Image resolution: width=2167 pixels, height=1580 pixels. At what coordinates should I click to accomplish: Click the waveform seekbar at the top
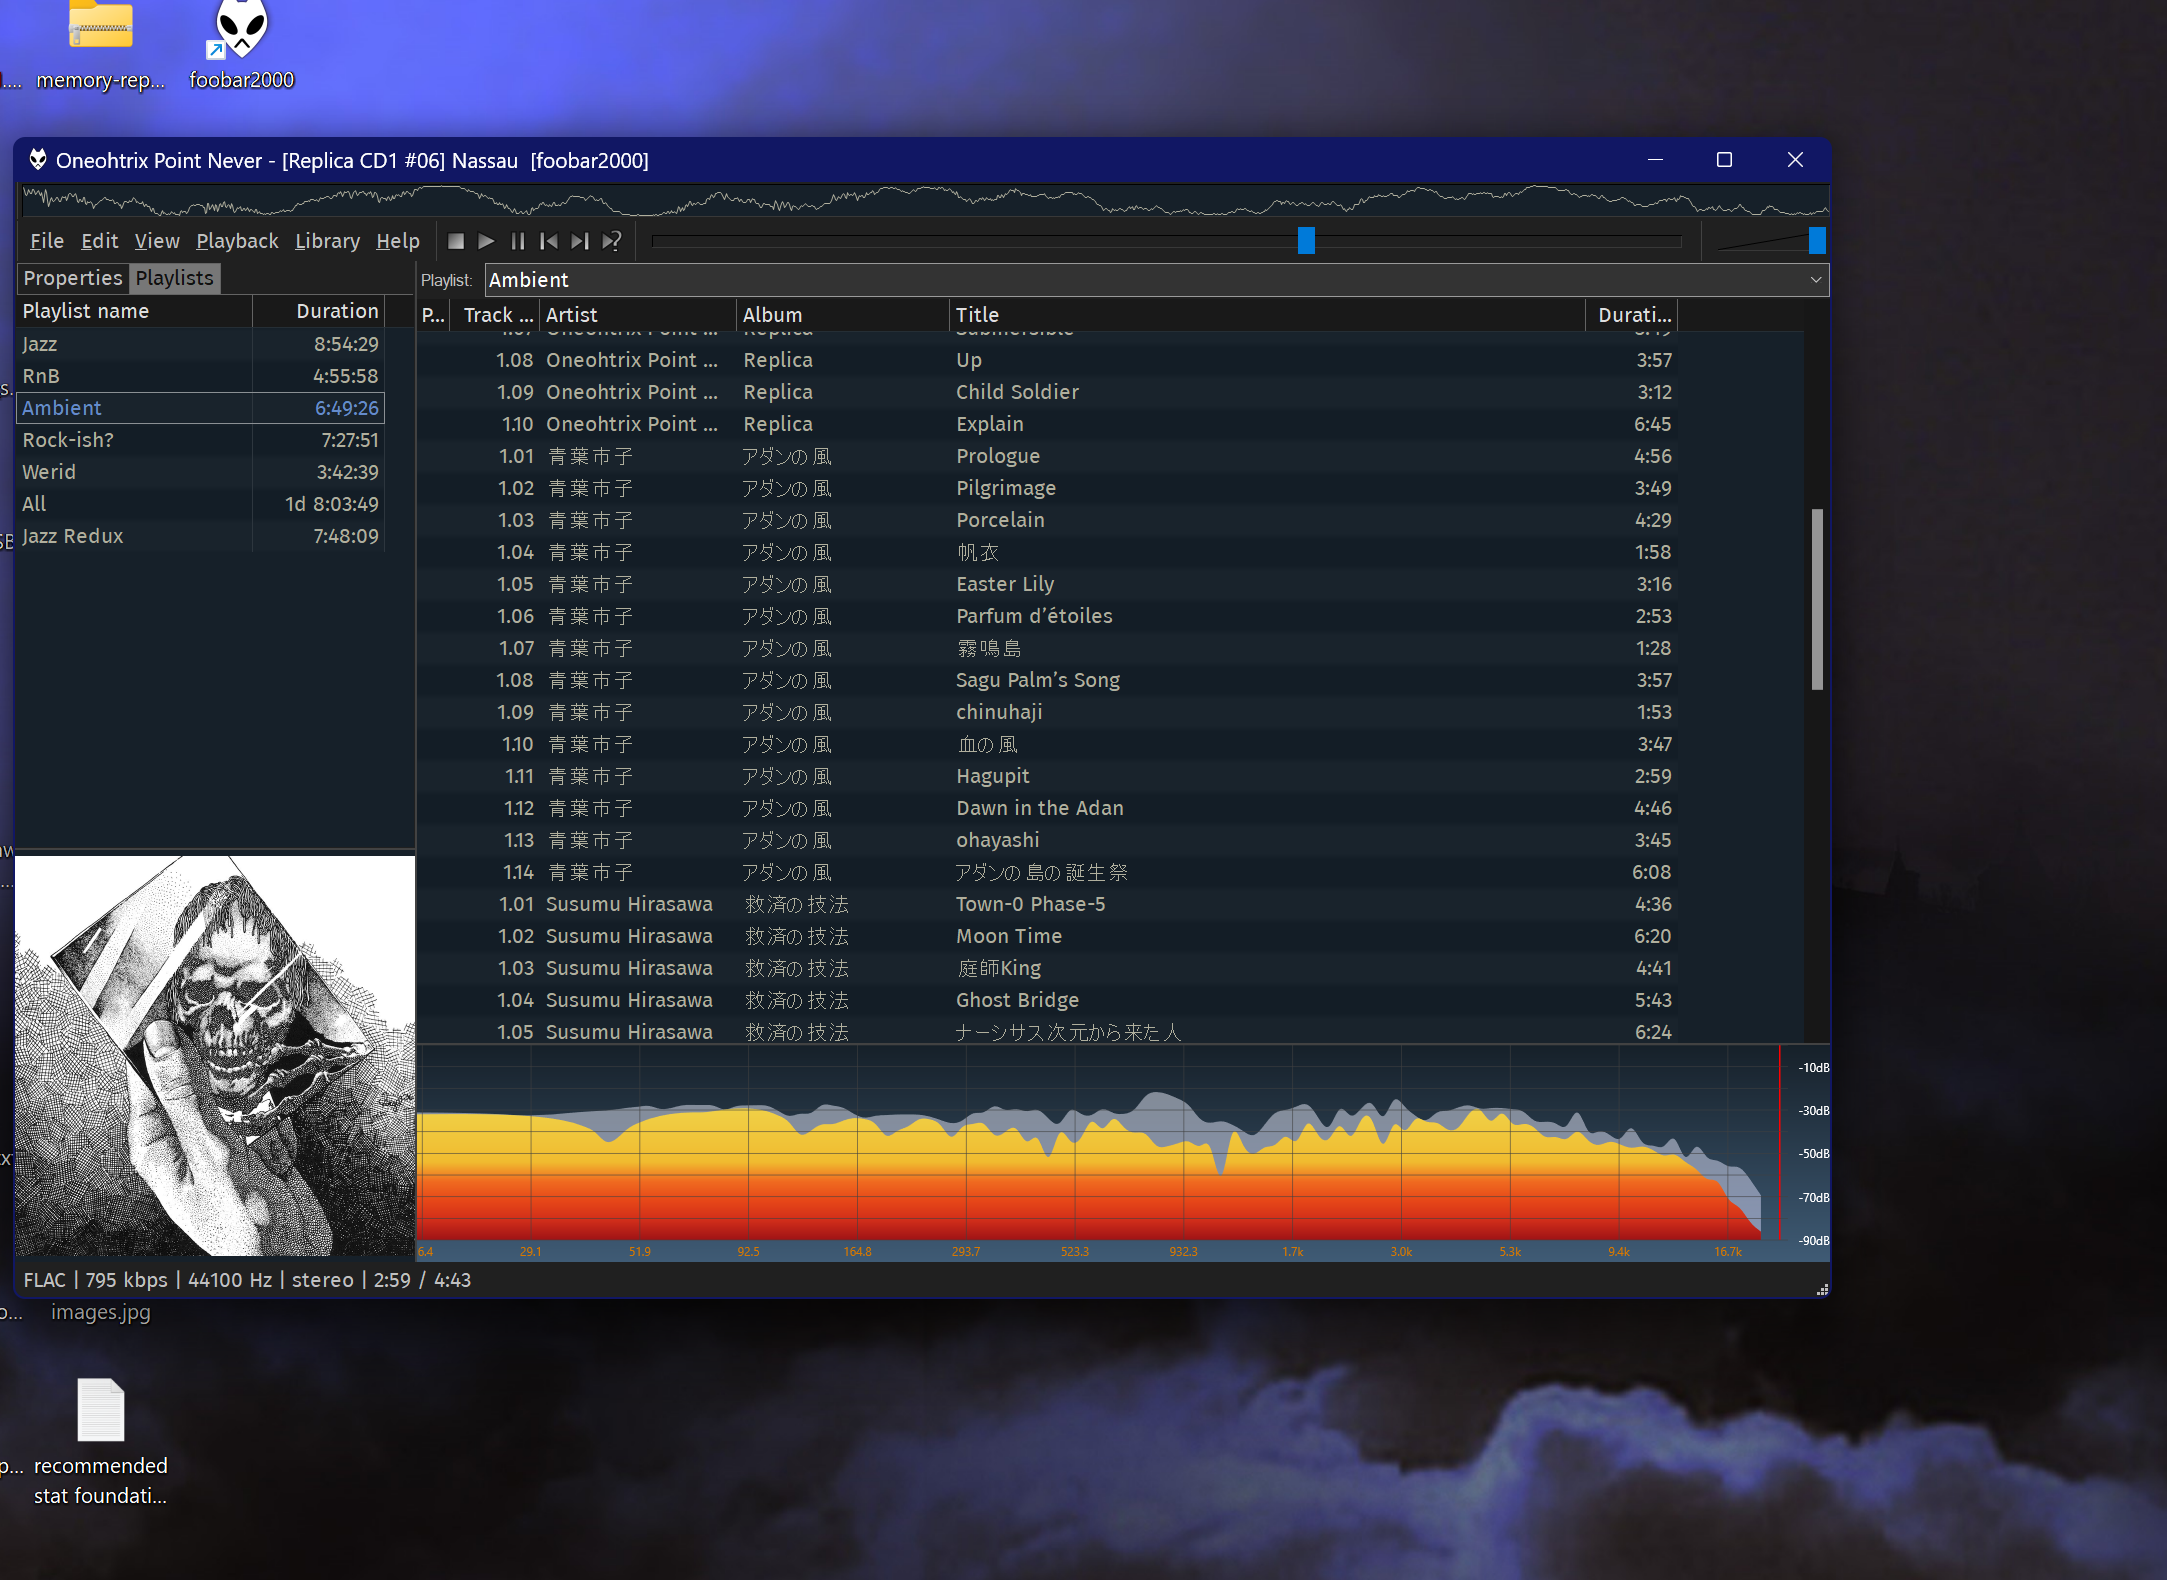pyautogui.click(x=925, y=200)
